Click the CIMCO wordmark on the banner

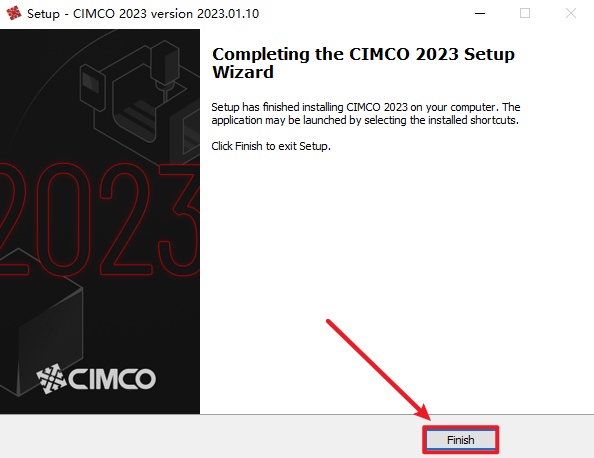[112, 379]
